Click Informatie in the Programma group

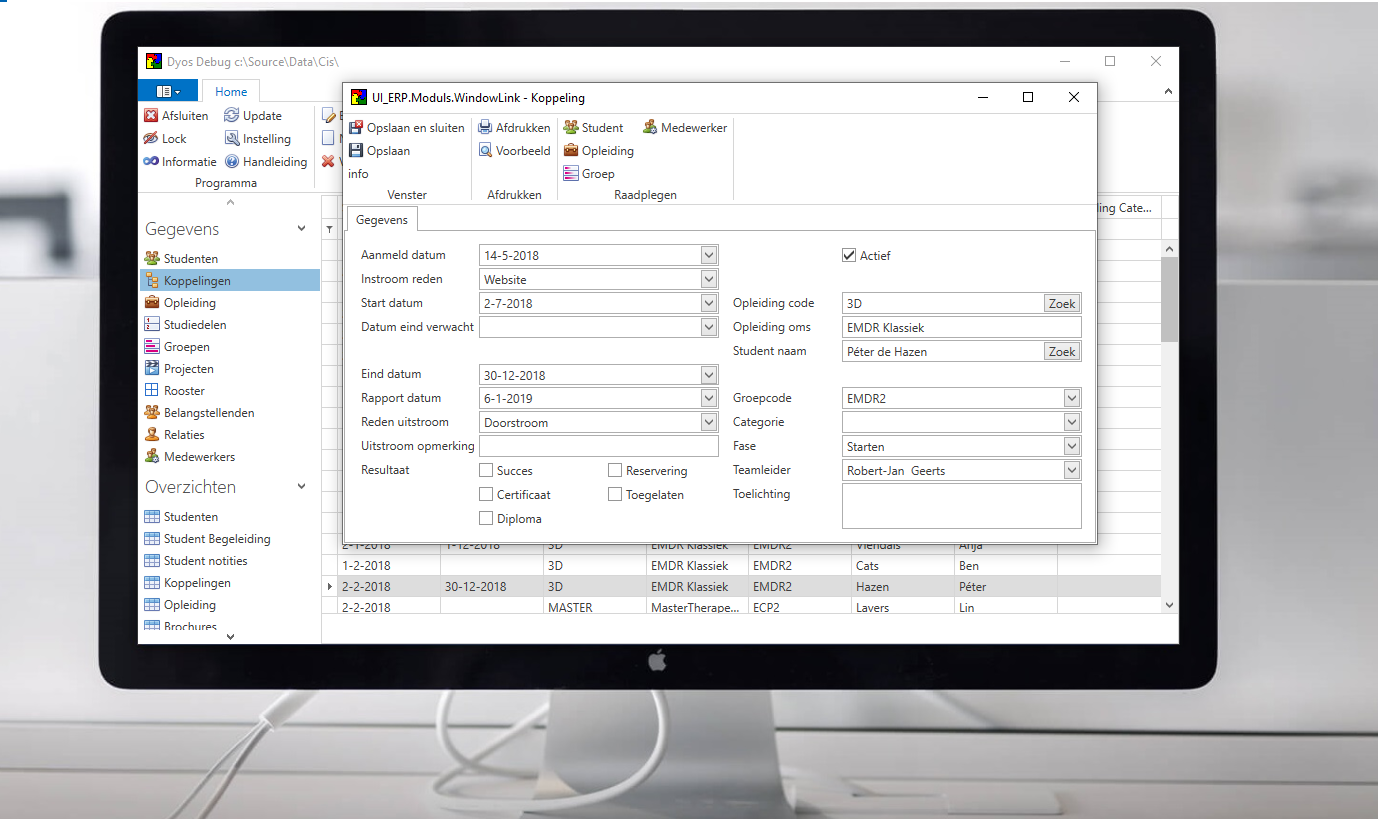(x=180, y=162)
